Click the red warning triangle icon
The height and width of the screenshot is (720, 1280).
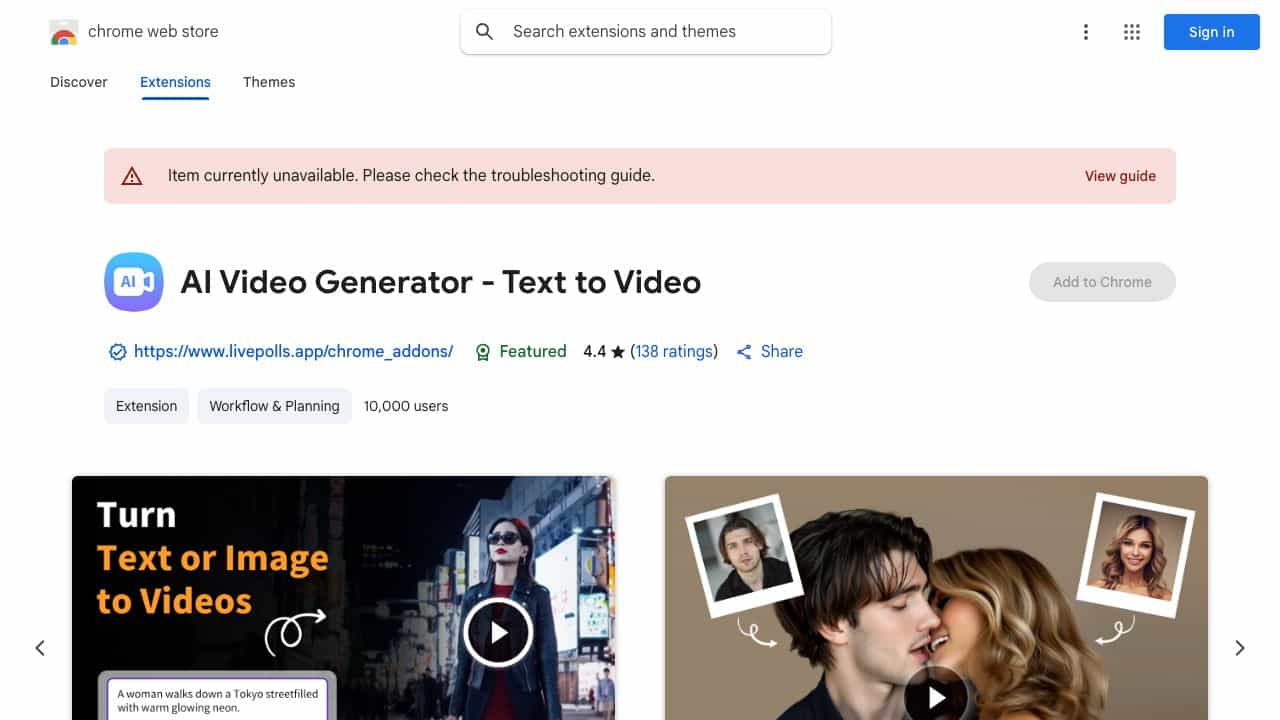[x=132, y=176]
